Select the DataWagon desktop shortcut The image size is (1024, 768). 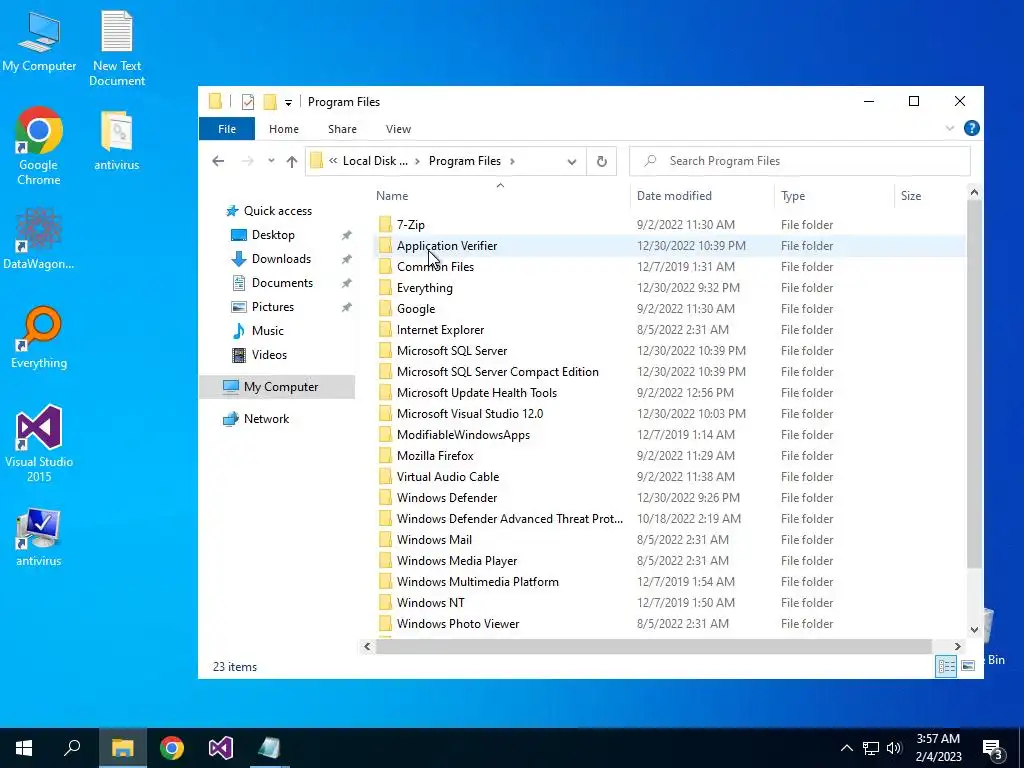pos(39,238)
